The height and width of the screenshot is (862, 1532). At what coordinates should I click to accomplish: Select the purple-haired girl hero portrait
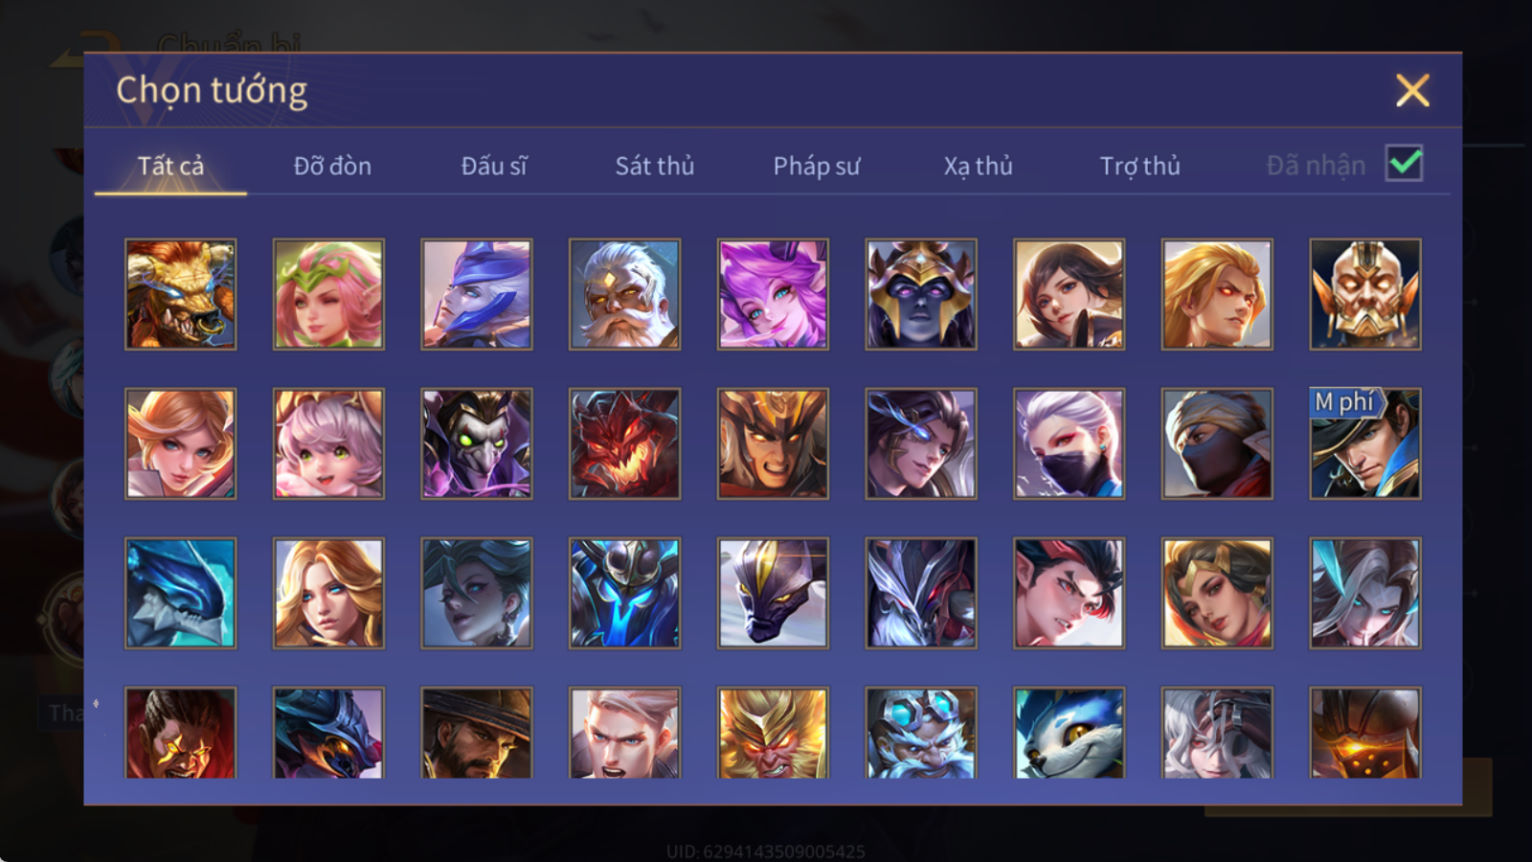tap(773, 294)
